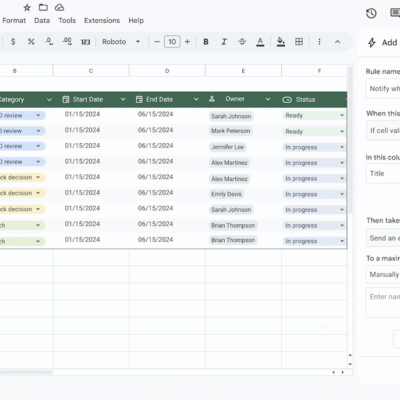Image resolution: width=400 pixels, height=400 pixels.
Task: Open version history clock icon
Action: tap(371, 13)
